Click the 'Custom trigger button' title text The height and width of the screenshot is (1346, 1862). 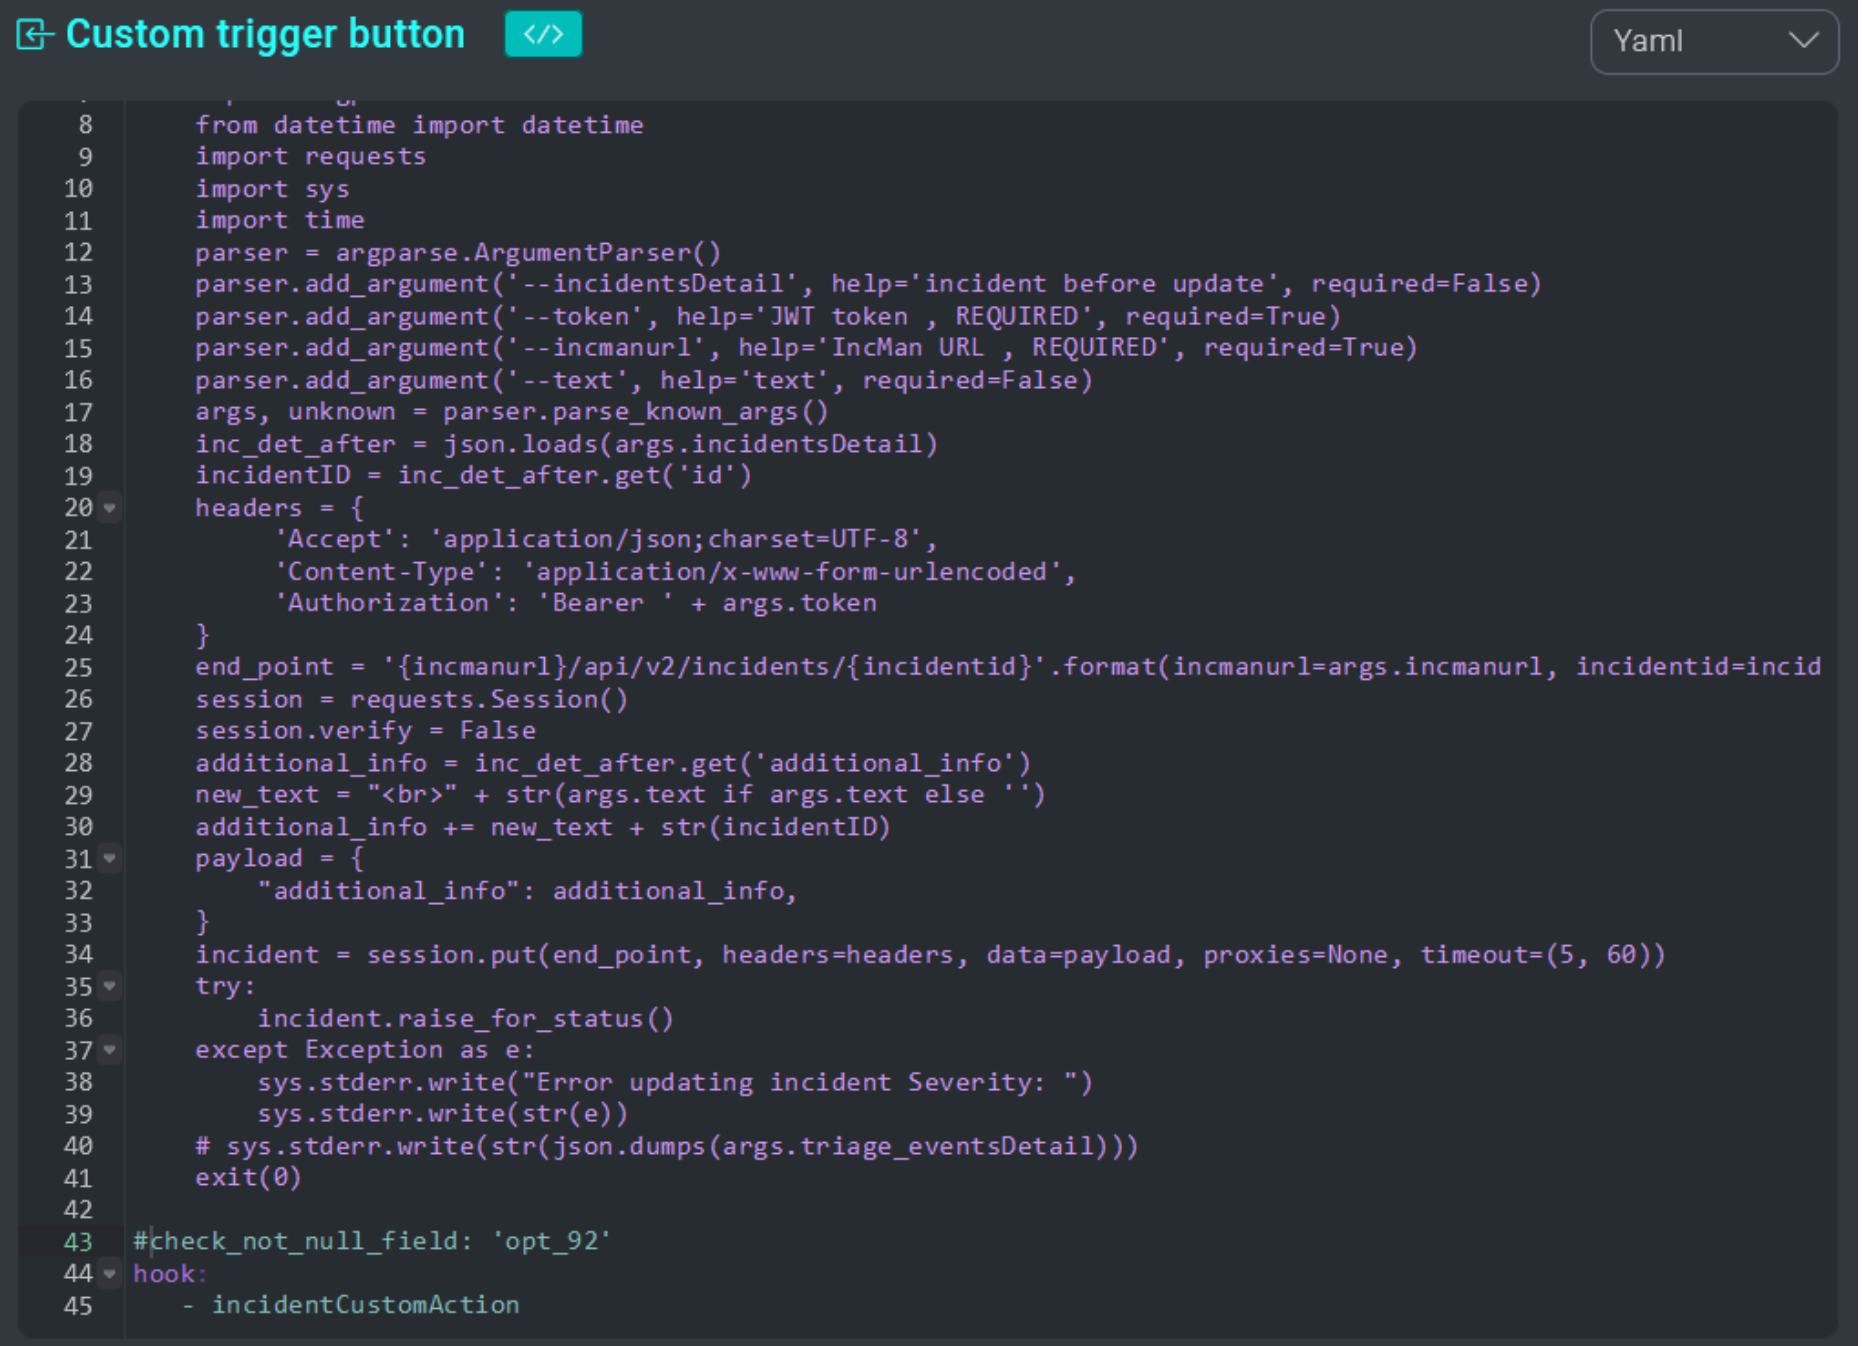(264, 33)
